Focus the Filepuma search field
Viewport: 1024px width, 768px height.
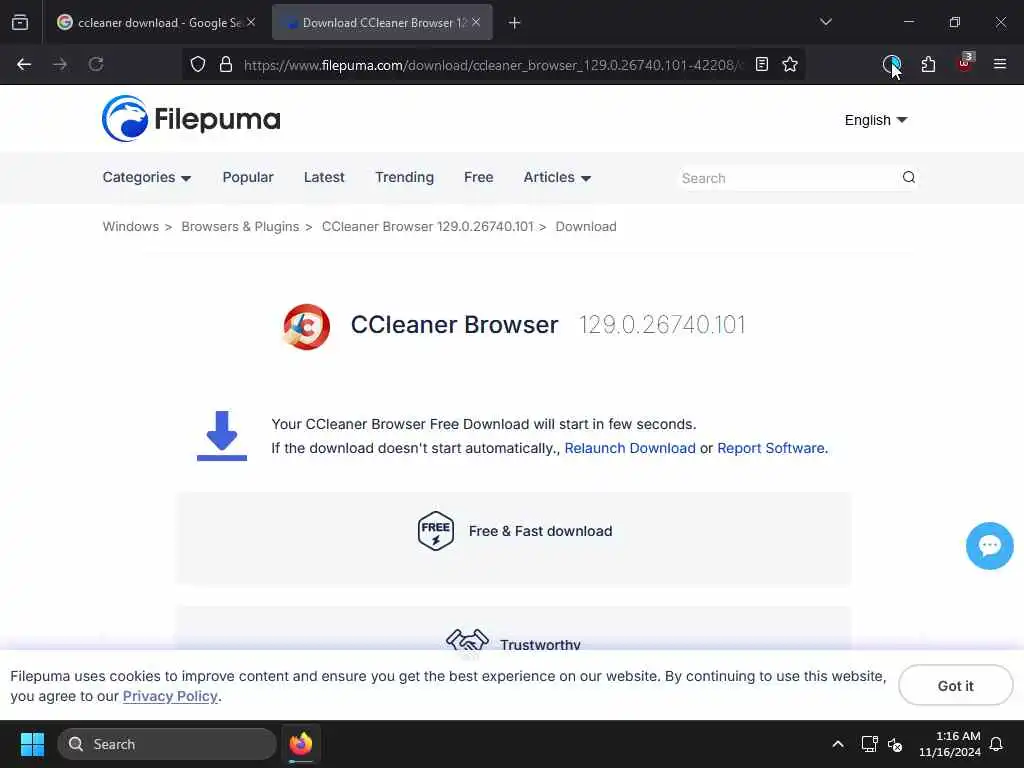(x=787, y=178)
